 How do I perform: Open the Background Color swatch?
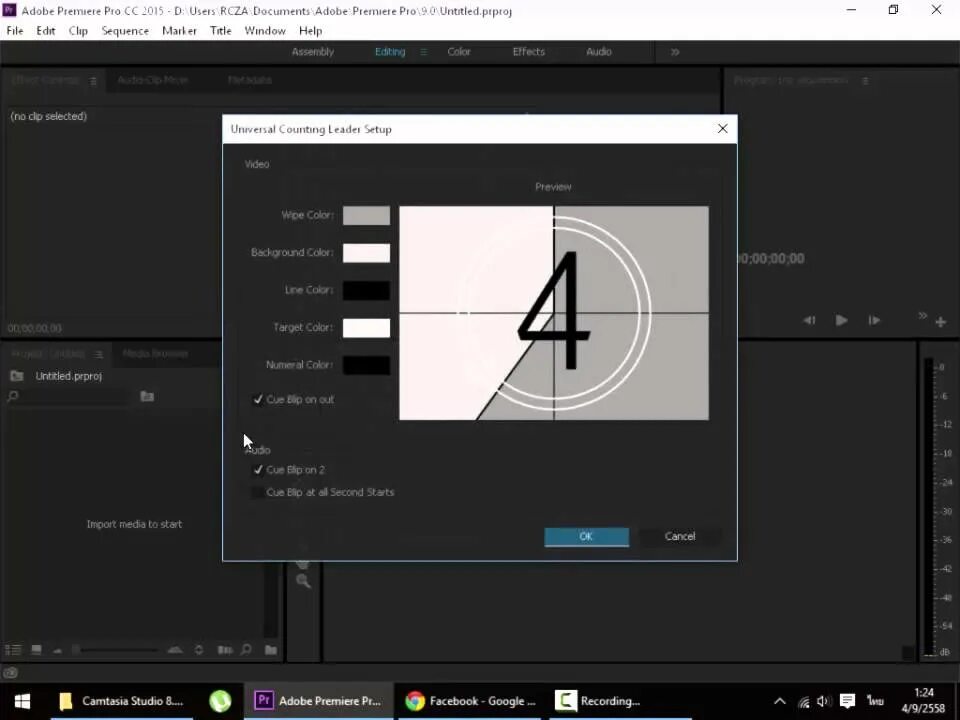[366, 253]
